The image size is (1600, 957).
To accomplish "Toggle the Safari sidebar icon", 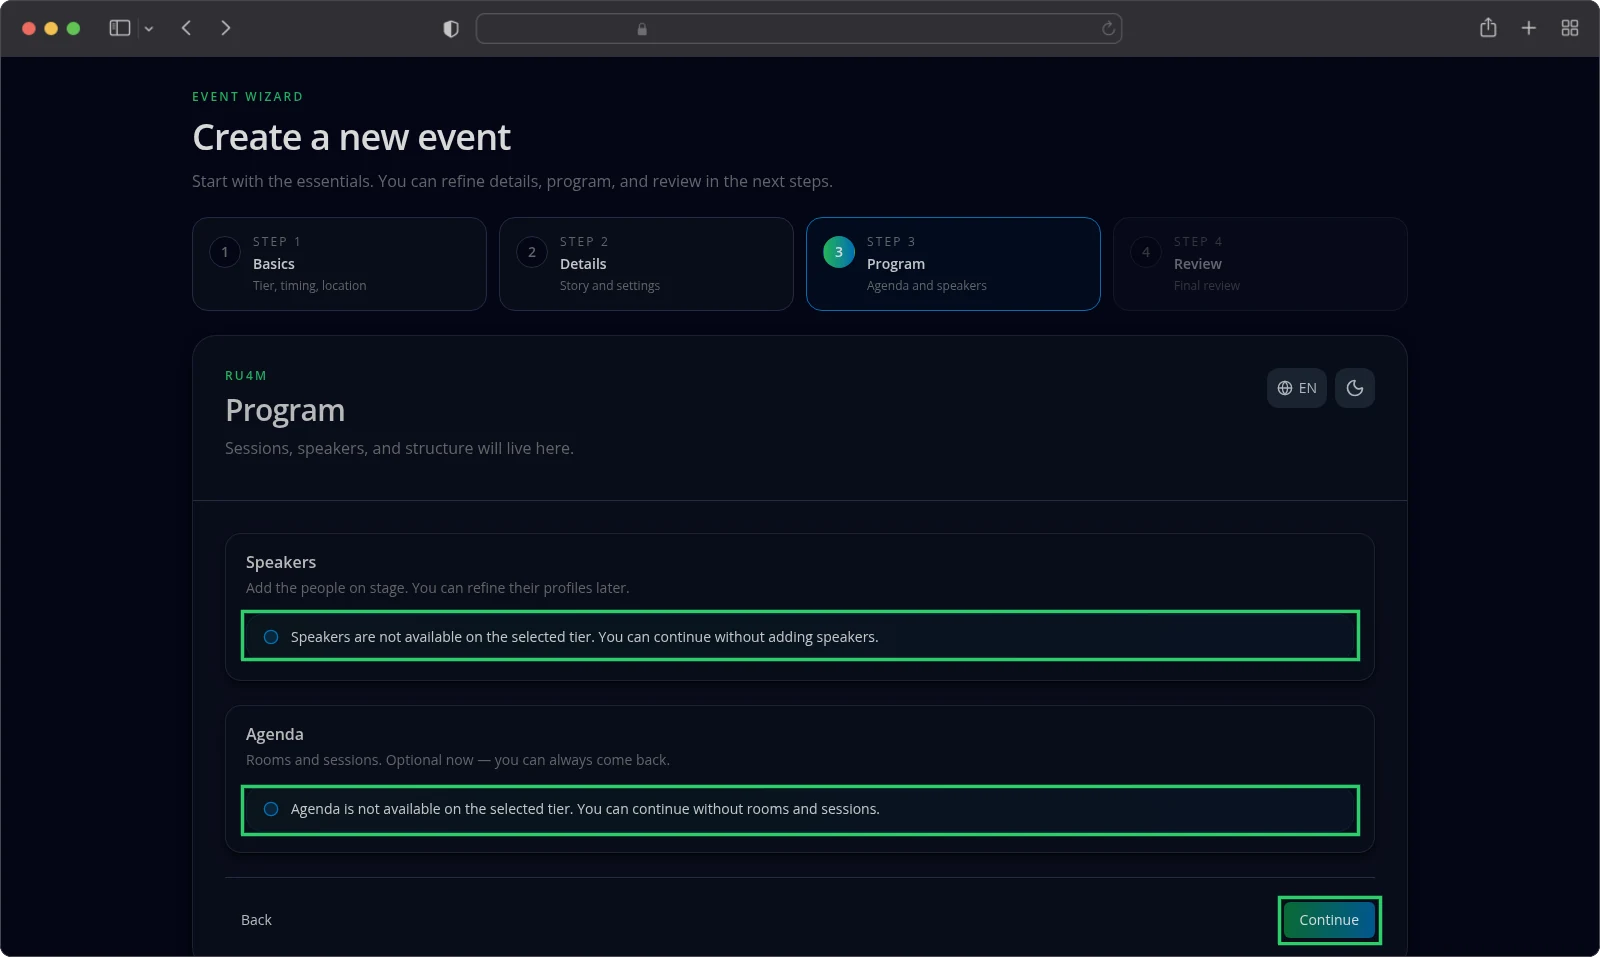I will click(x=120, y=28).
